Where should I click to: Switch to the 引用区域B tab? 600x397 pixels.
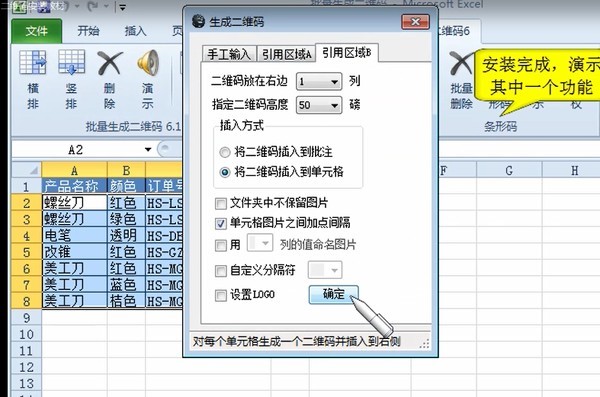pyautogui.click(x=347, y=52)
